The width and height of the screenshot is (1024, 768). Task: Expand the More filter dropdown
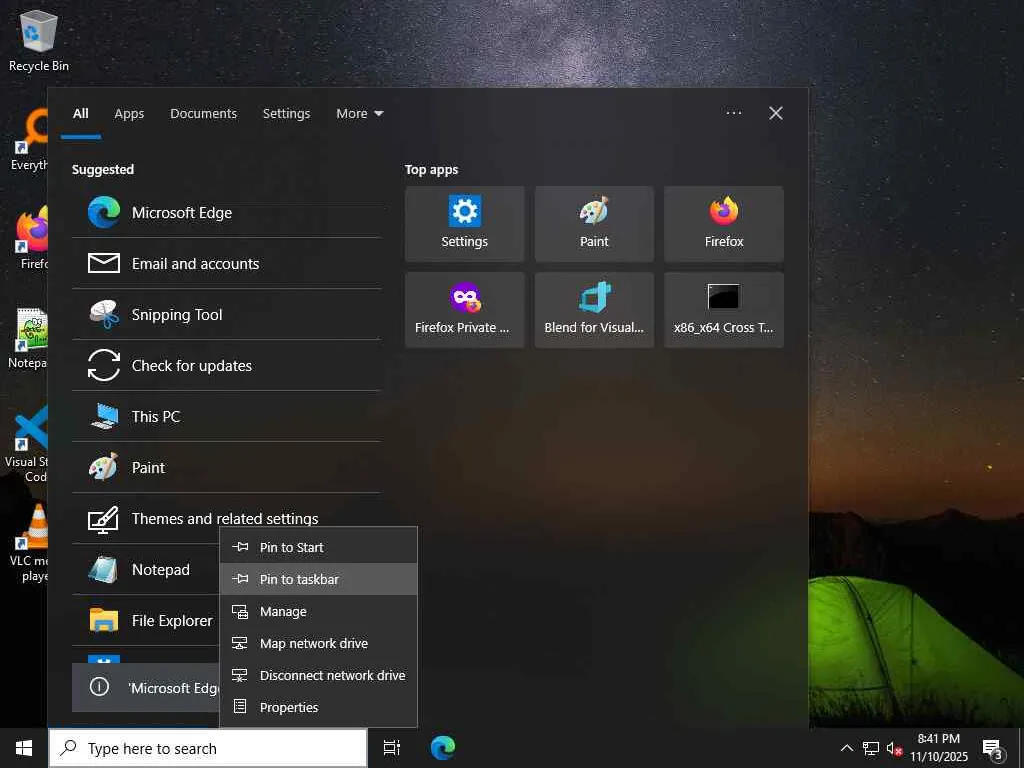coord(359,114)
